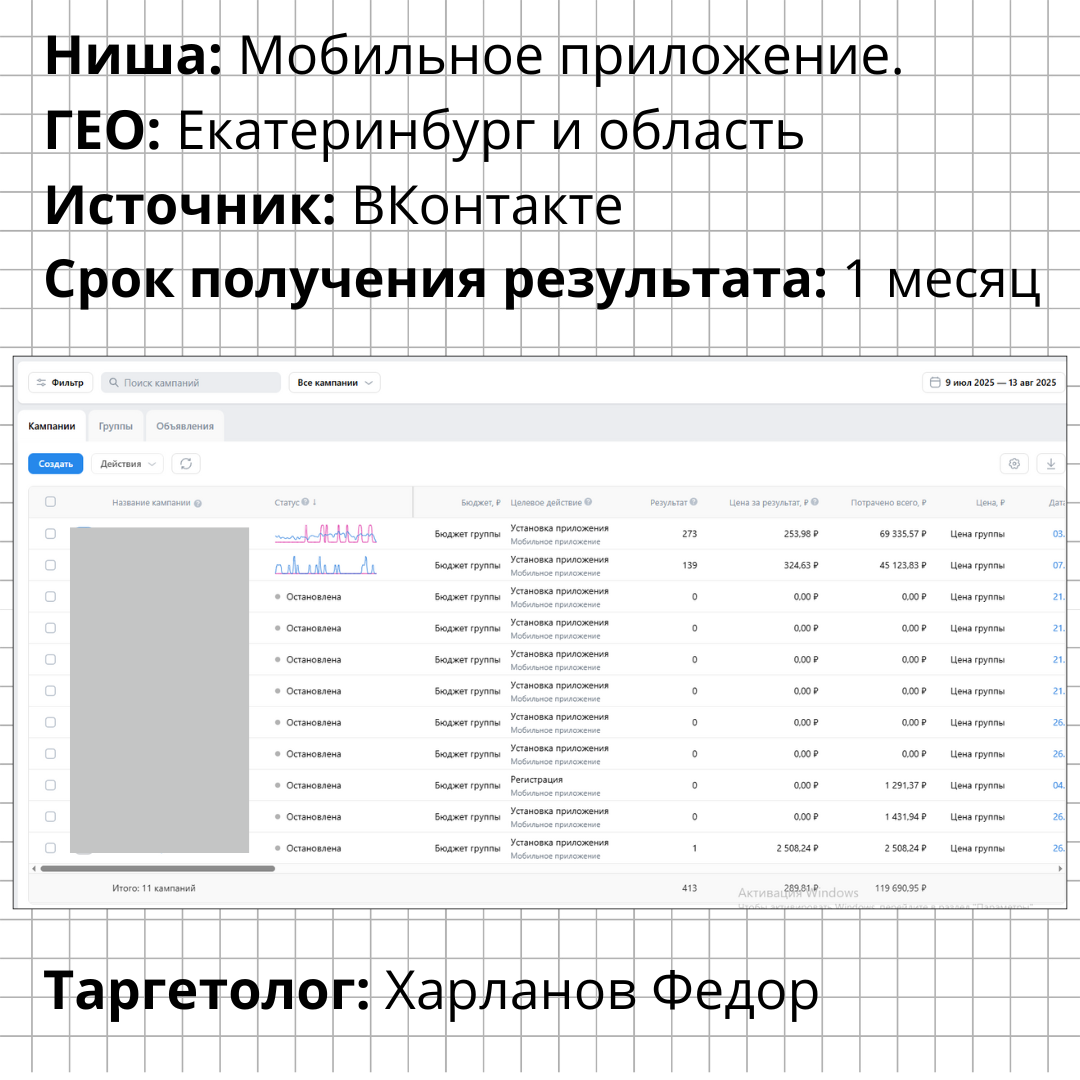Sort by Потрачено всего, ₽ column header
This screenshot has height=1080, width=1080.
888,503
